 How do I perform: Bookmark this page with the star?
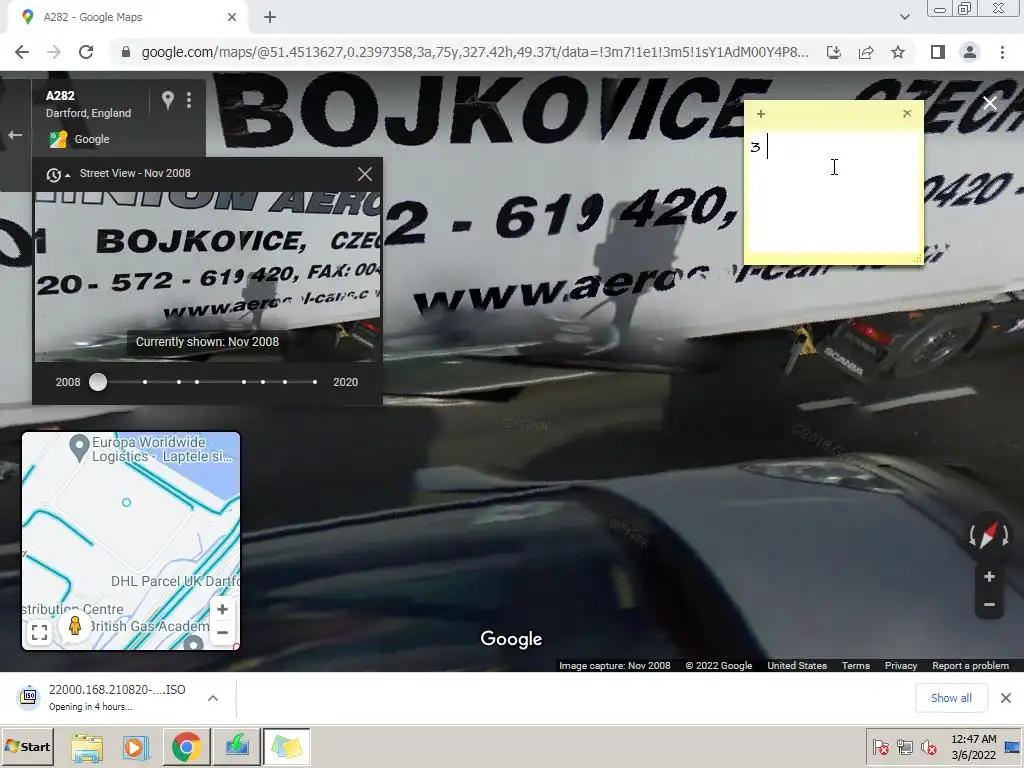898,52
